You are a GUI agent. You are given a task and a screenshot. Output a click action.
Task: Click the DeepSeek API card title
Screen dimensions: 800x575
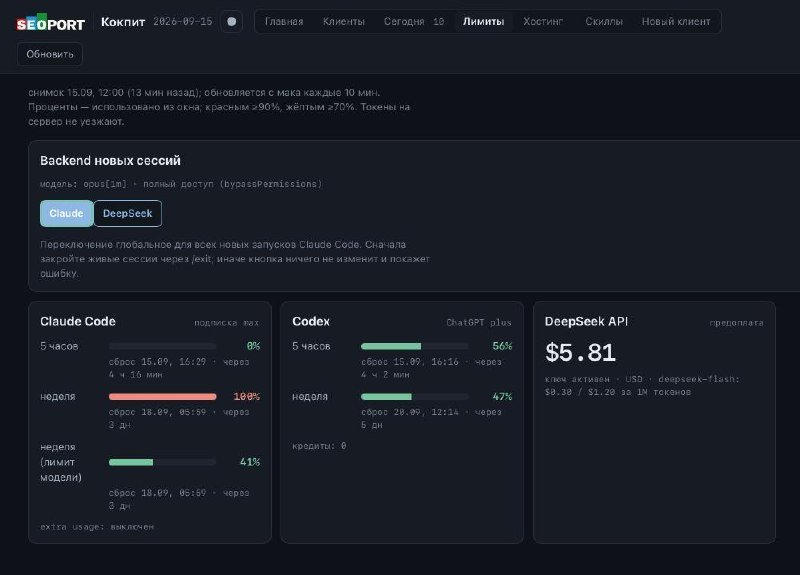tap(586, 321)
